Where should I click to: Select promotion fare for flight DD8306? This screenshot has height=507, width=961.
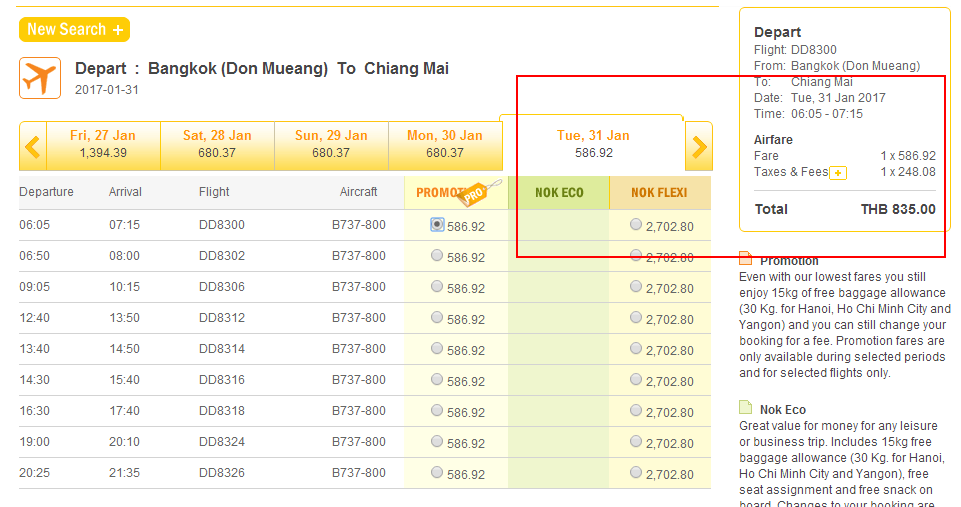click(x=436, y=286)
